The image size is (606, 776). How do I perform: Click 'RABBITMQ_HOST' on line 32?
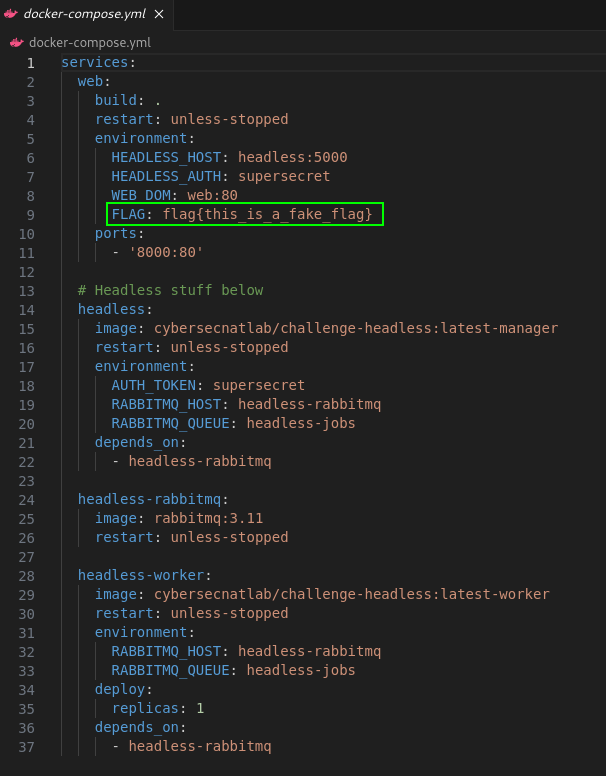(166, 651)
